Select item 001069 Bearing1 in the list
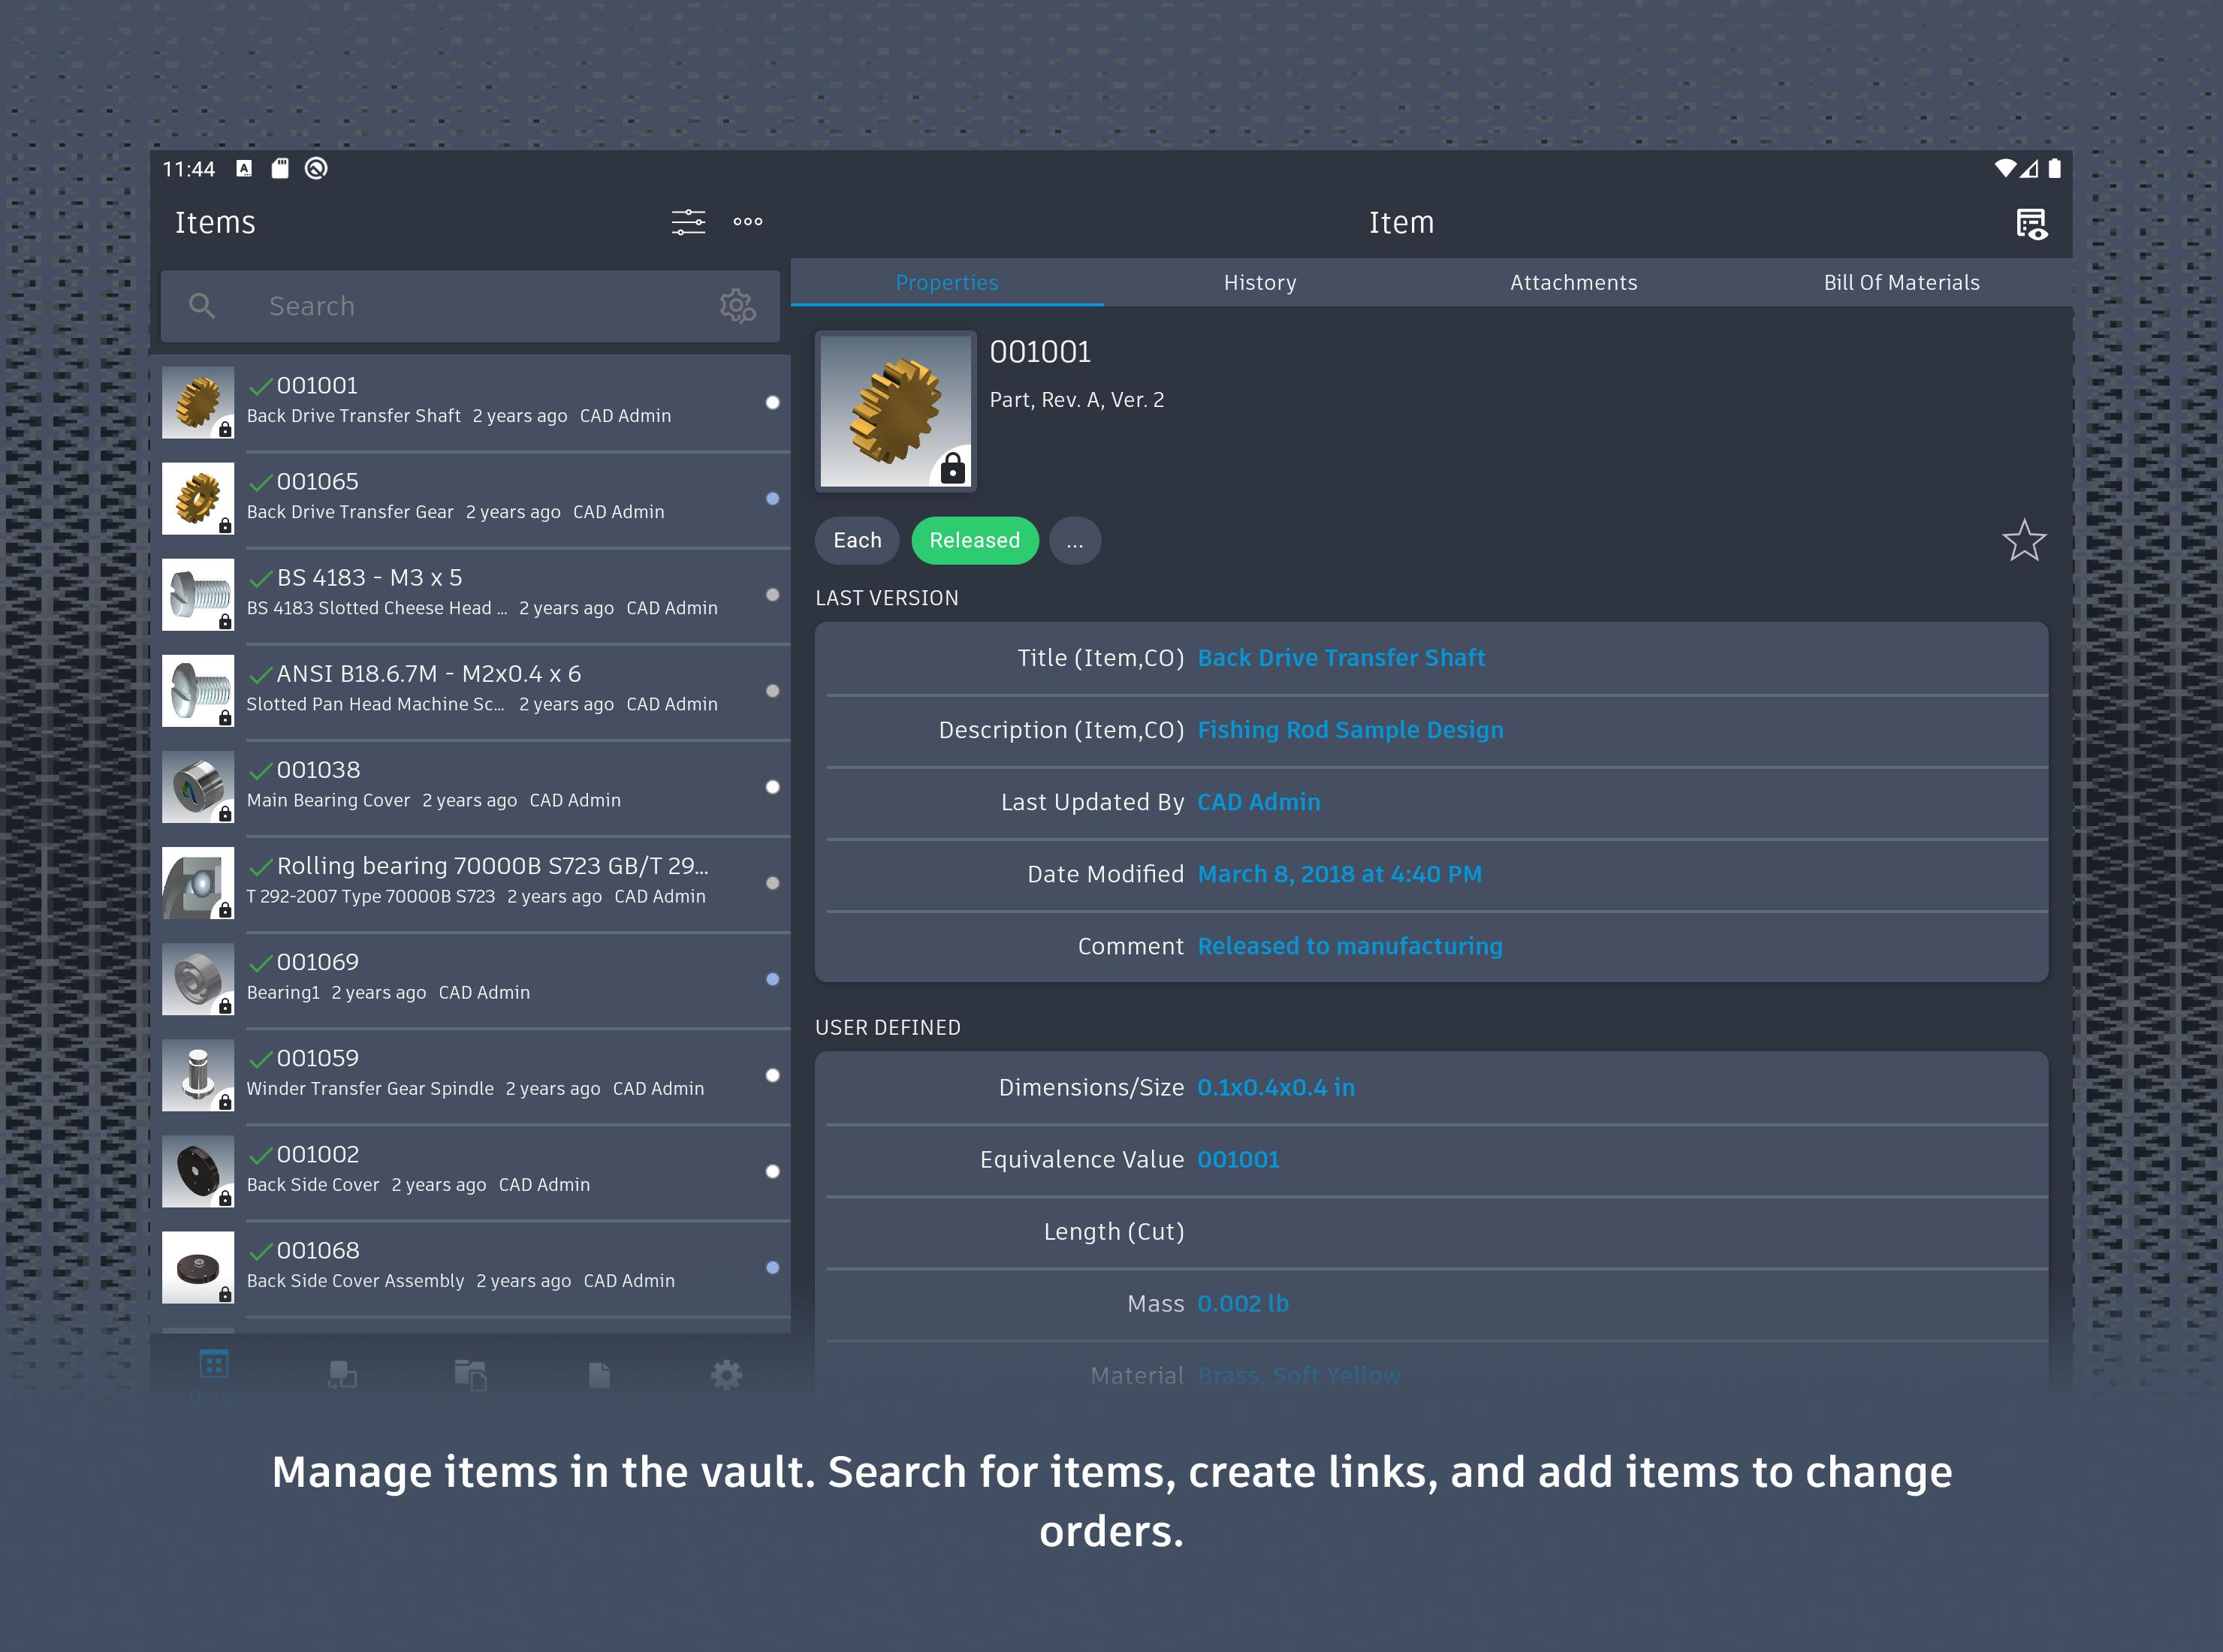2223x1652 pixels. point(471,979)
